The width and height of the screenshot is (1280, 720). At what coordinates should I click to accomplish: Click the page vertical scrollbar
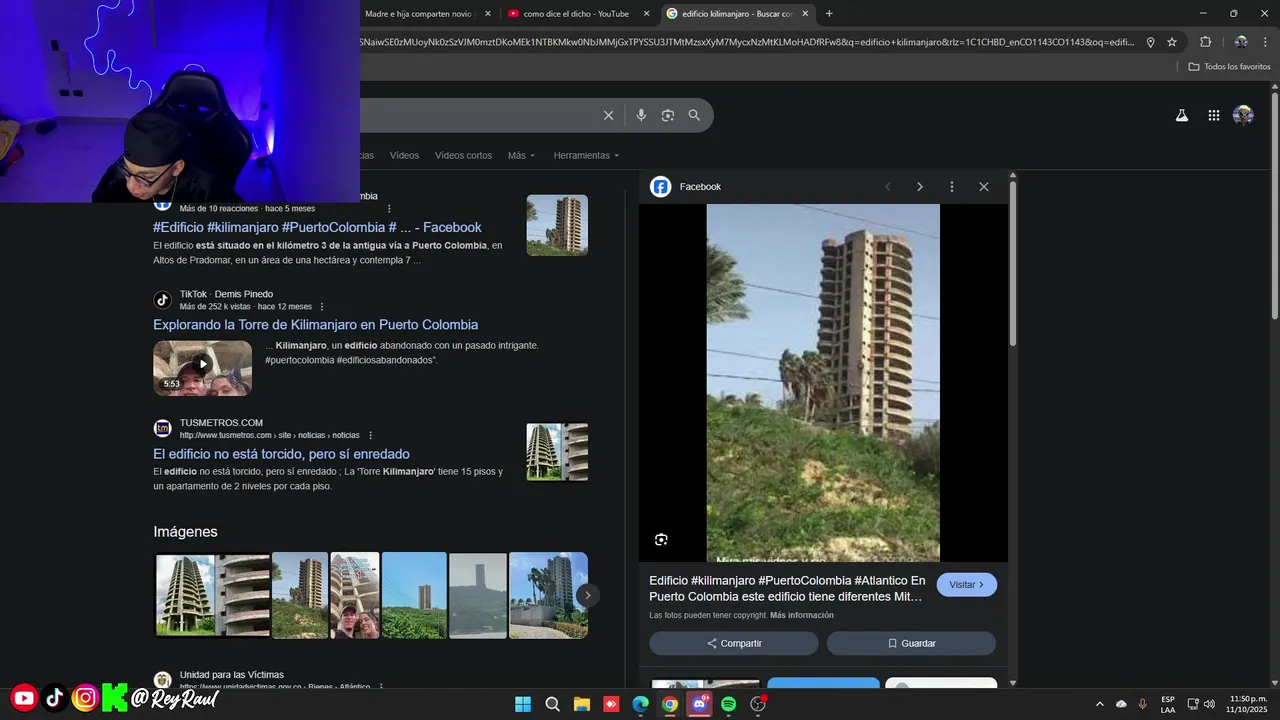click(1275, 205)
